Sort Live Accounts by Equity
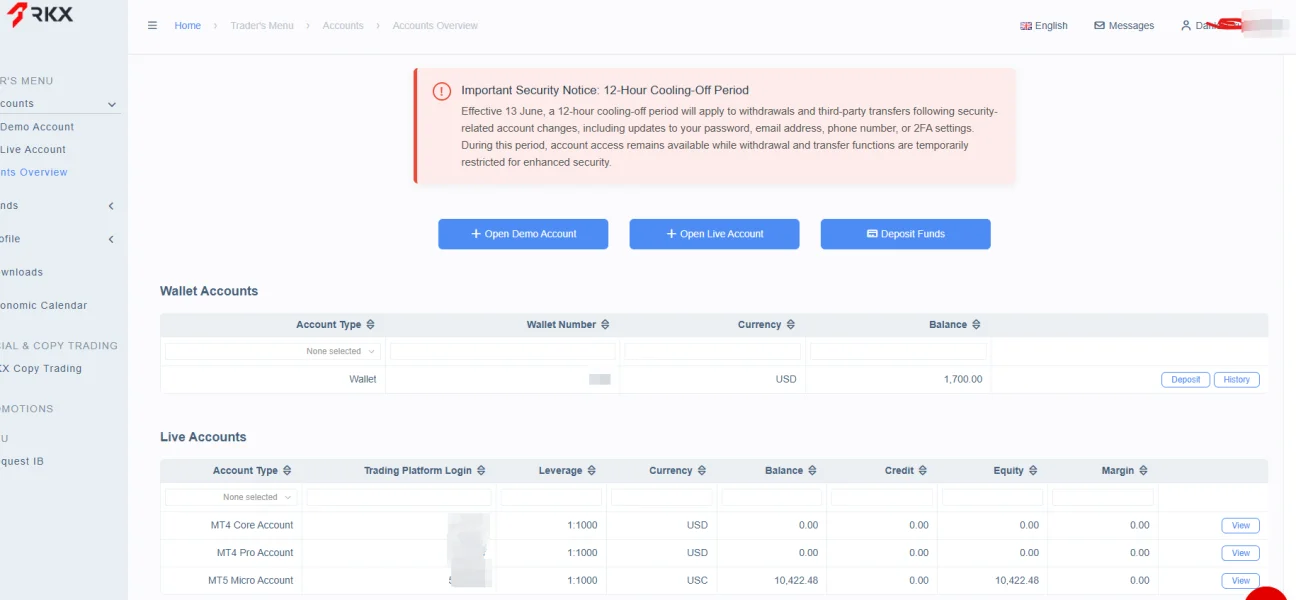Image resolution: width=1296 pixels, height=600 pixels. click(x=1033, y=471)
